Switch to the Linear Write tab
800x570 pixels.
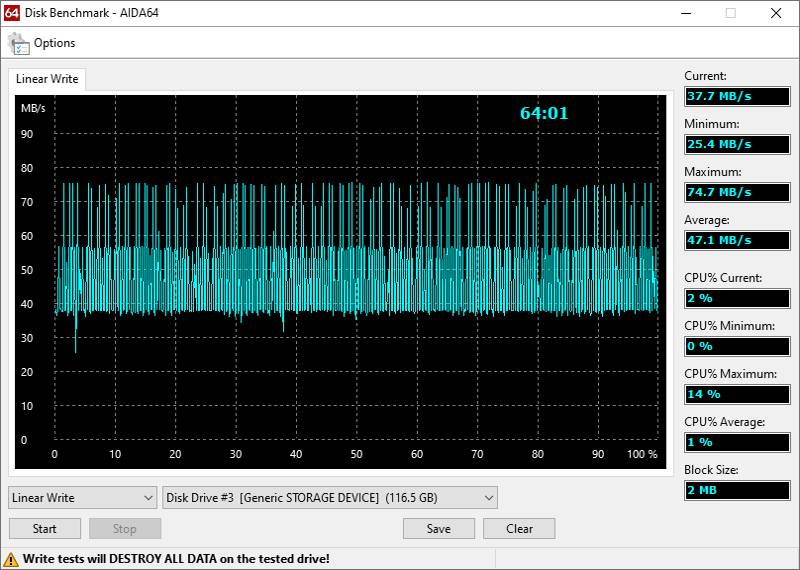click(x=47, y=79)
